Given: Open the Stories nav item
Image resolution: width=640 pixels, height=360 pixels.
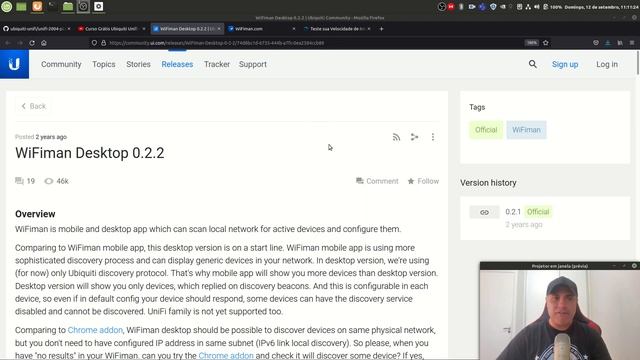Looking at the screenshot, I should pos(138,64).
